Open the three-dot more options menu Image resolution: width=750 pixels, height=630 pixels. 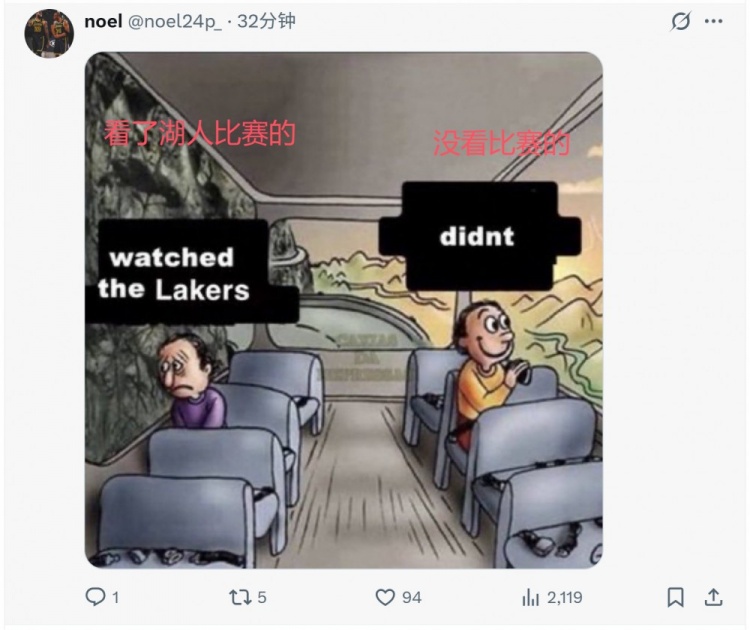tap(714, 21)
